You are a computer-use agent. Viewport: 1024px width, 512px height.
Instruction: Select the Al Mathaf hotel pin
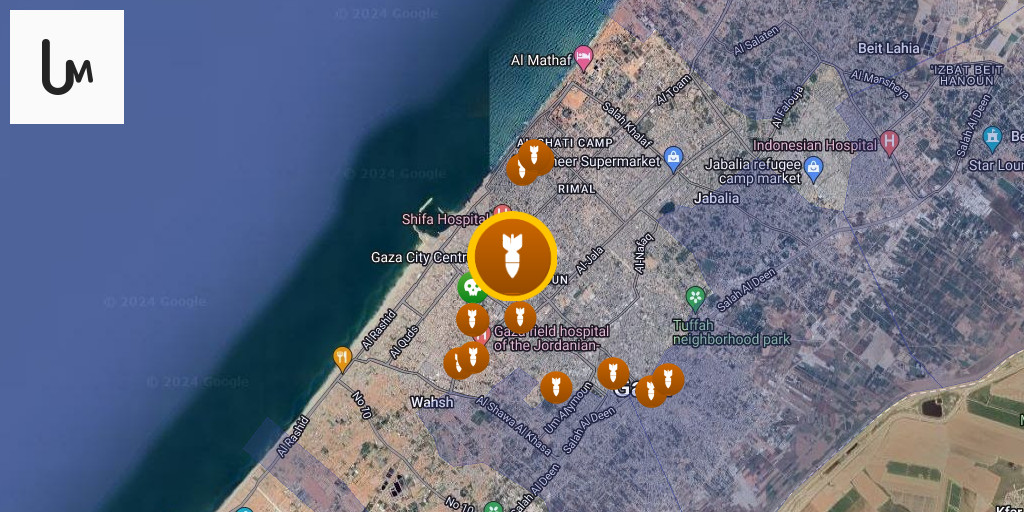(584, 58)
